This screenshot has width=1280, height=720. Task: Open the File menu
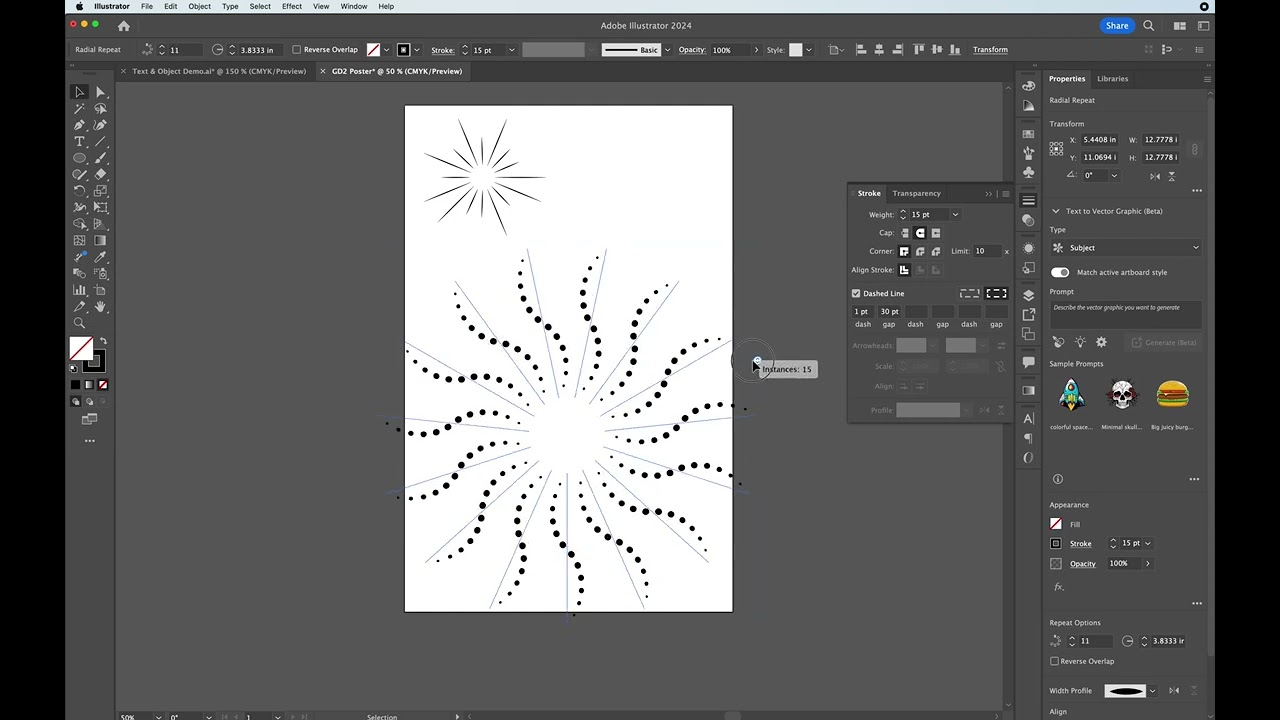pyautogui.click(x=147, y=6)
